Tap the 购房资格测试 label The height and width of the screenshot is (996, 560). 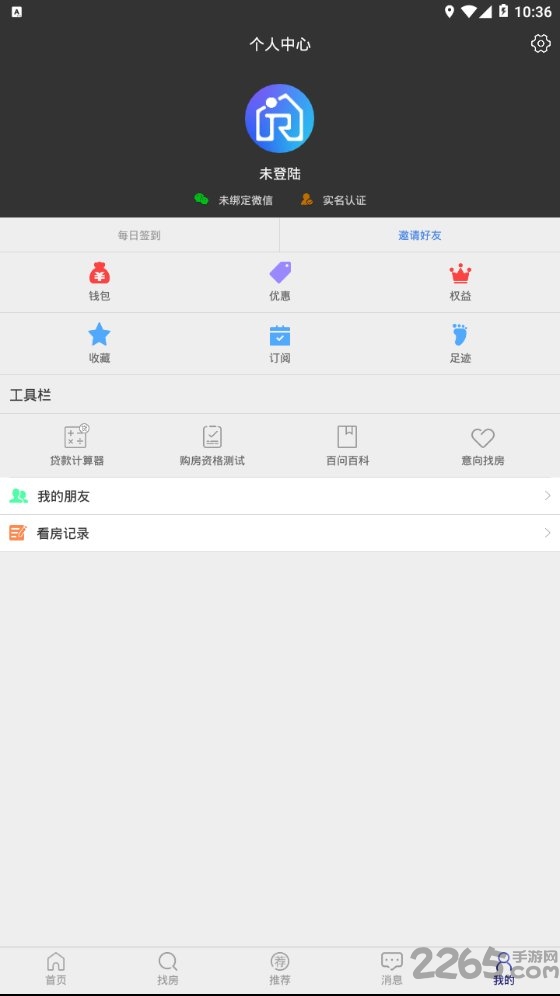click(212, 461)
